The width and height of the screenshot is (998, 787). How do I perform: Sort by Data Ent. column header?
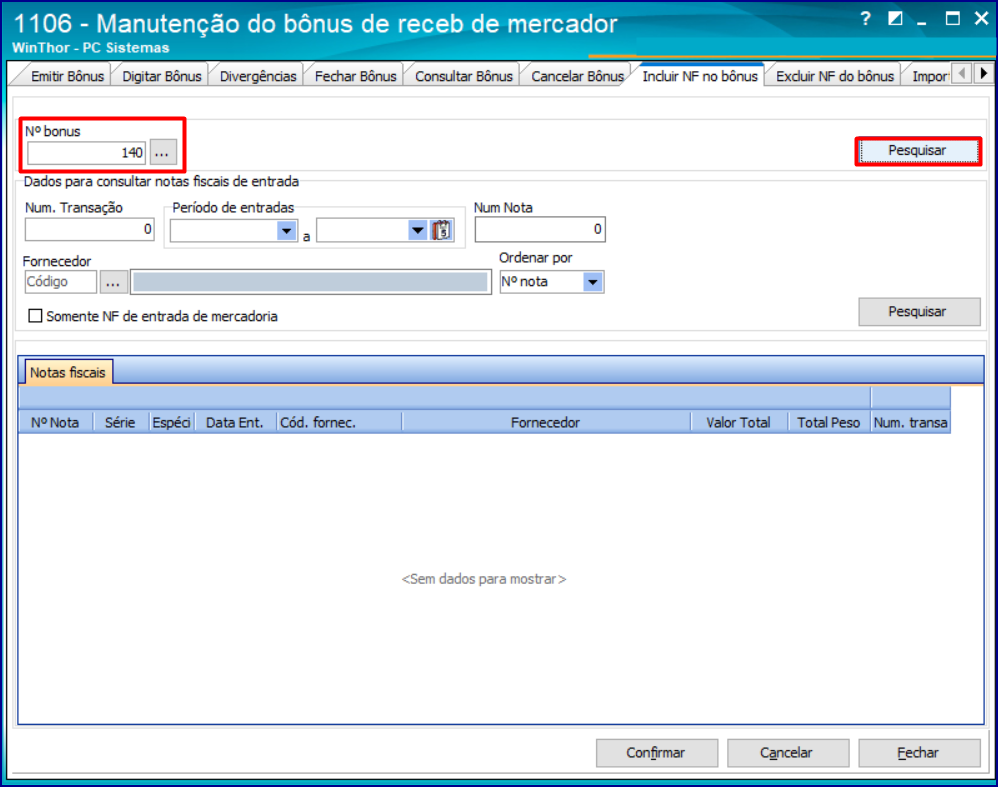[x=235, y=423]
